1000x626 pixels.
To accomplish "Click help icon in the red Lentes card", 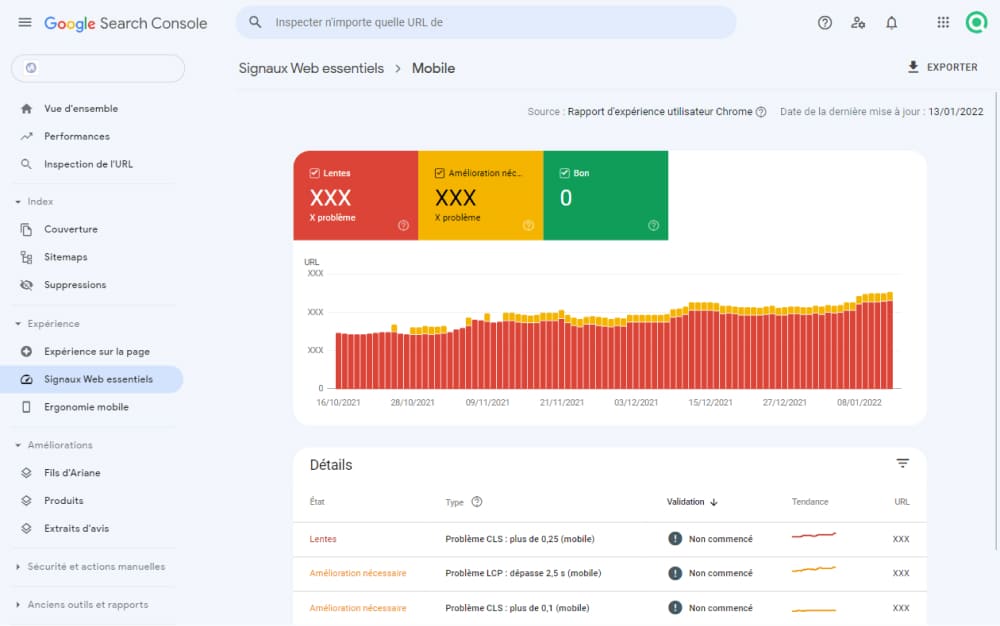I will point(403,226).
